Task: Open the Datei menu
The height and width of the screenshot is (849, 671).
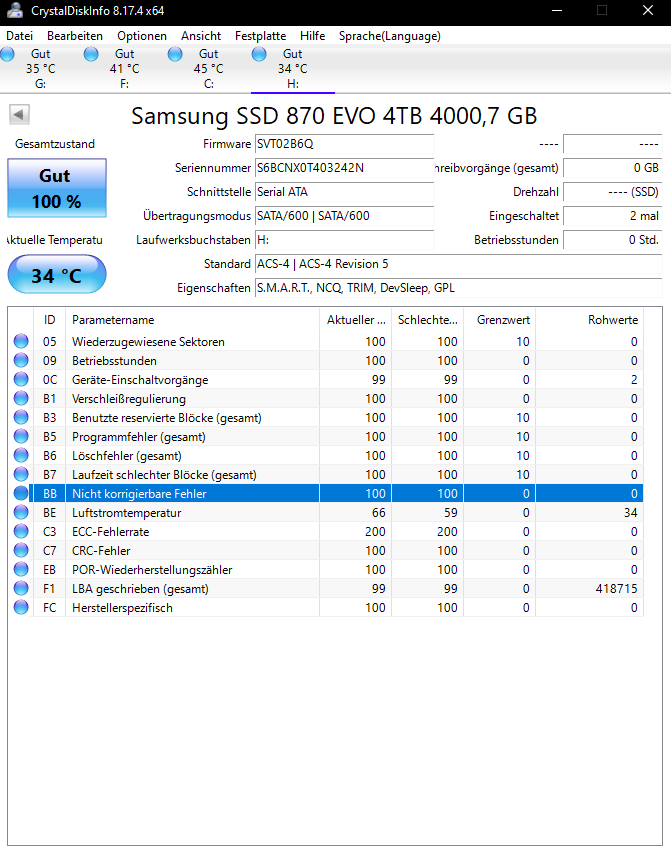Action: [x=19, y=35]
